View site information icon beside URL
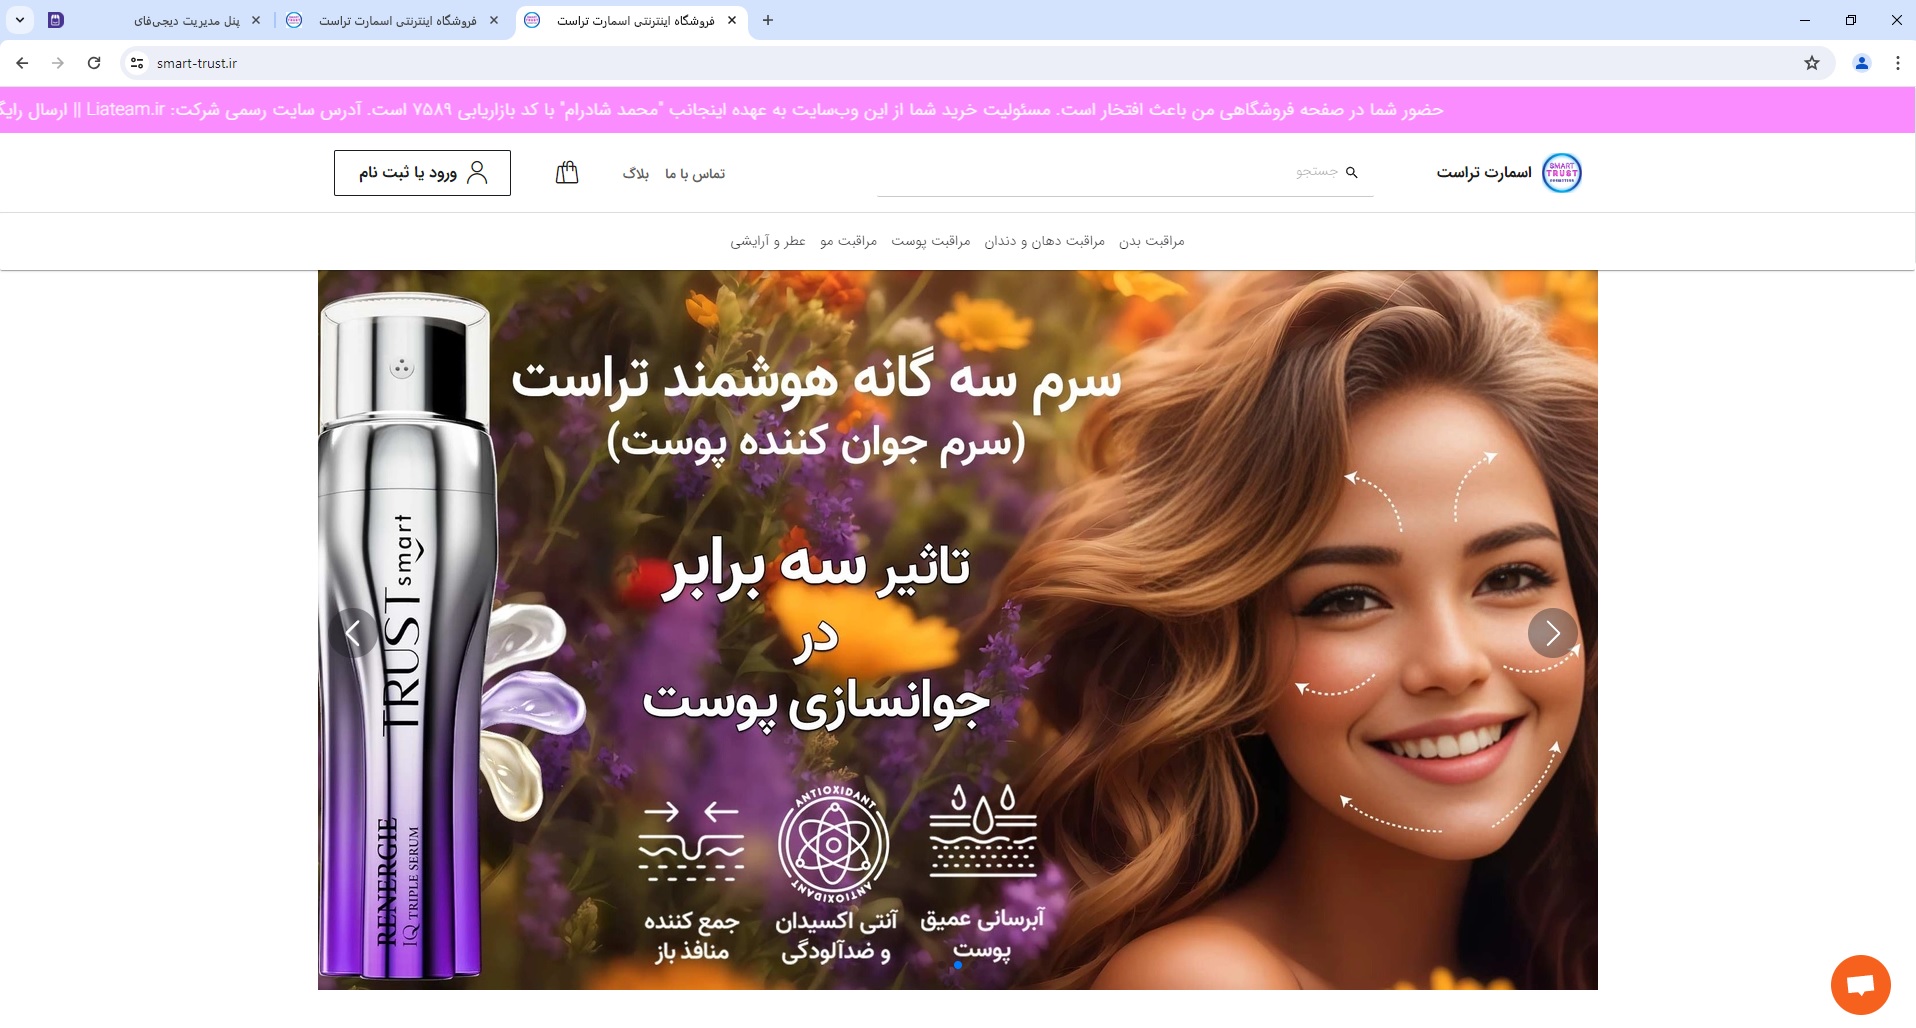 (x=137, y=63)
